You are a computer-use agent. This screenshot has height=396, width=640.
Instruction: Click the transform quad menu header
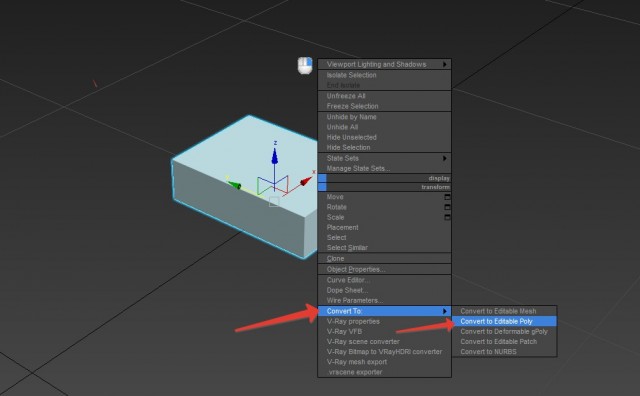pos(384,187)
